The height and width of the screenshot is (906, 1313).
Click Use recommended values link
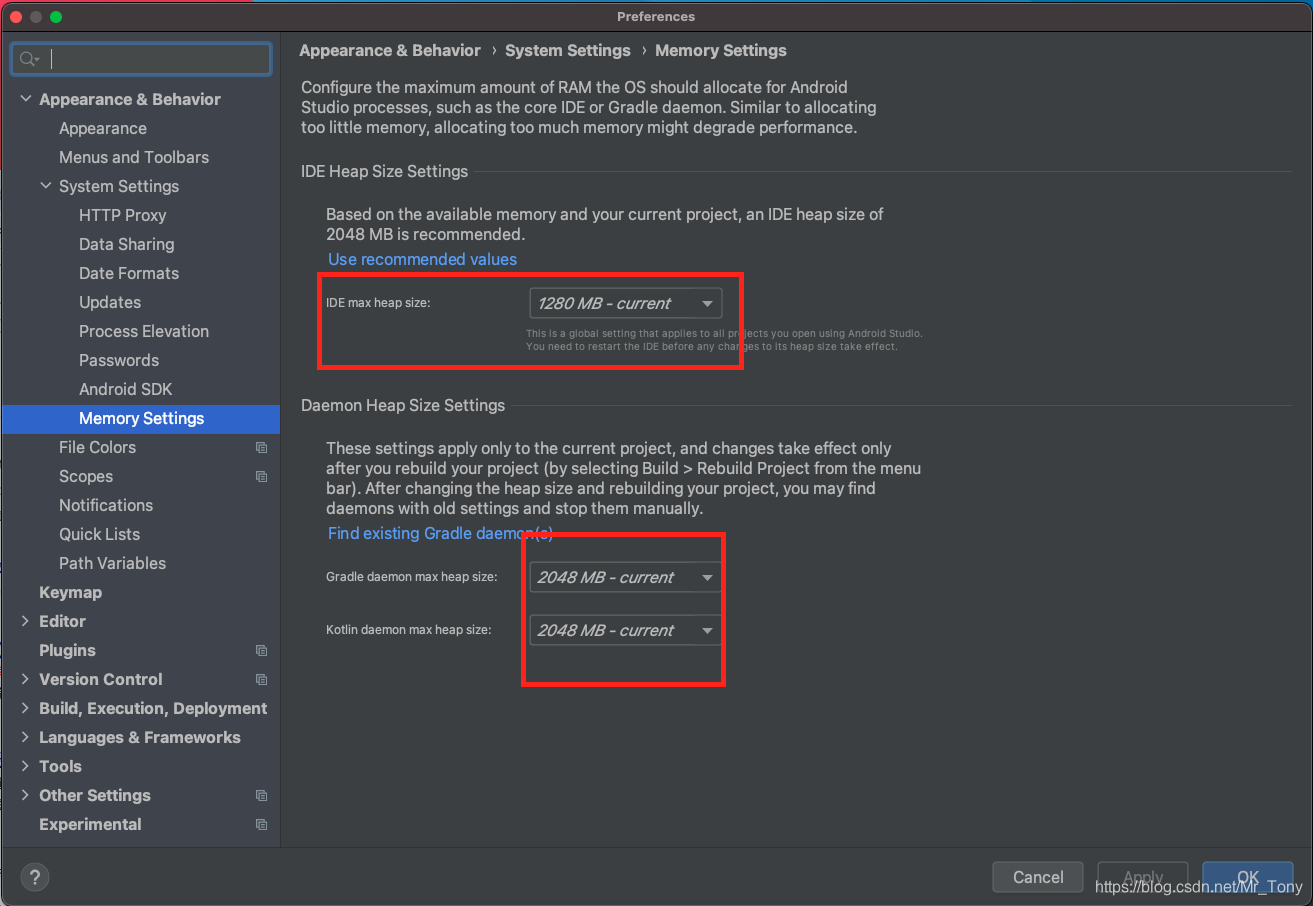point(423,259)
